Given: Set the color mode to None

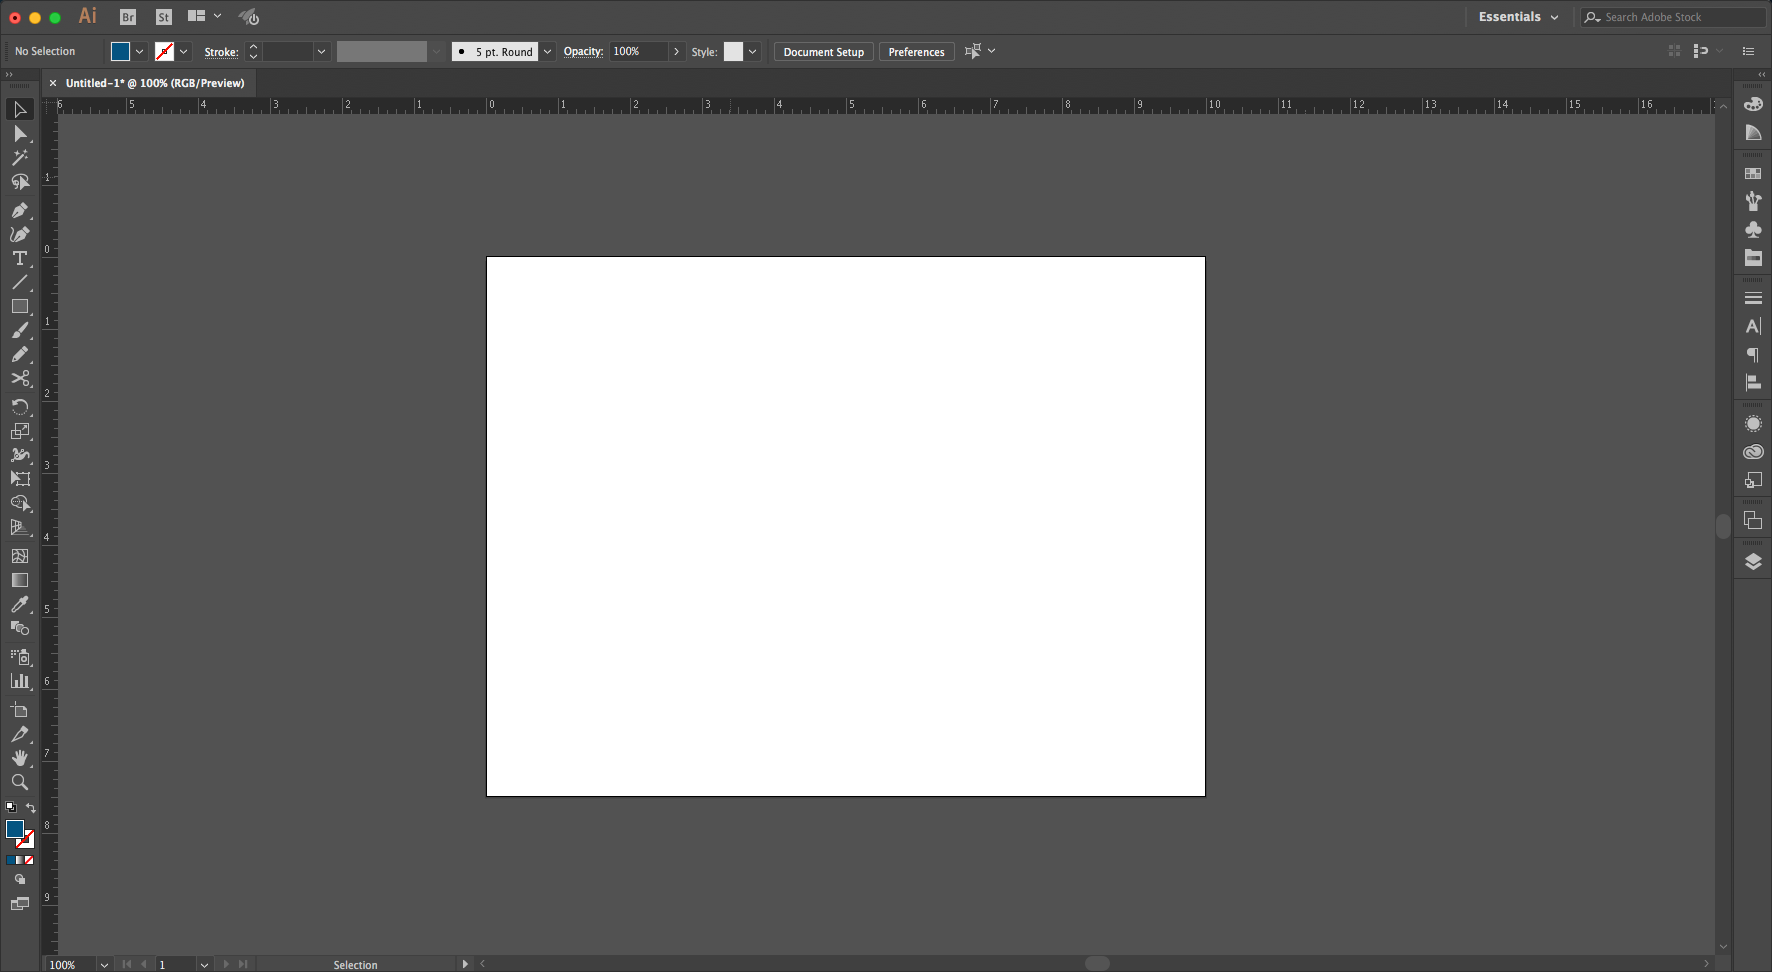Looking at the screenshot, I should (x=29, y=860).
